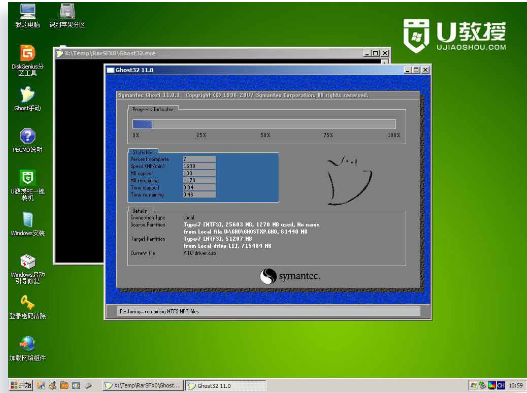Screen dimensions: 527x393
Task: Launch the DiskGenius partition tool icon
Action: (x=28, y=60)
